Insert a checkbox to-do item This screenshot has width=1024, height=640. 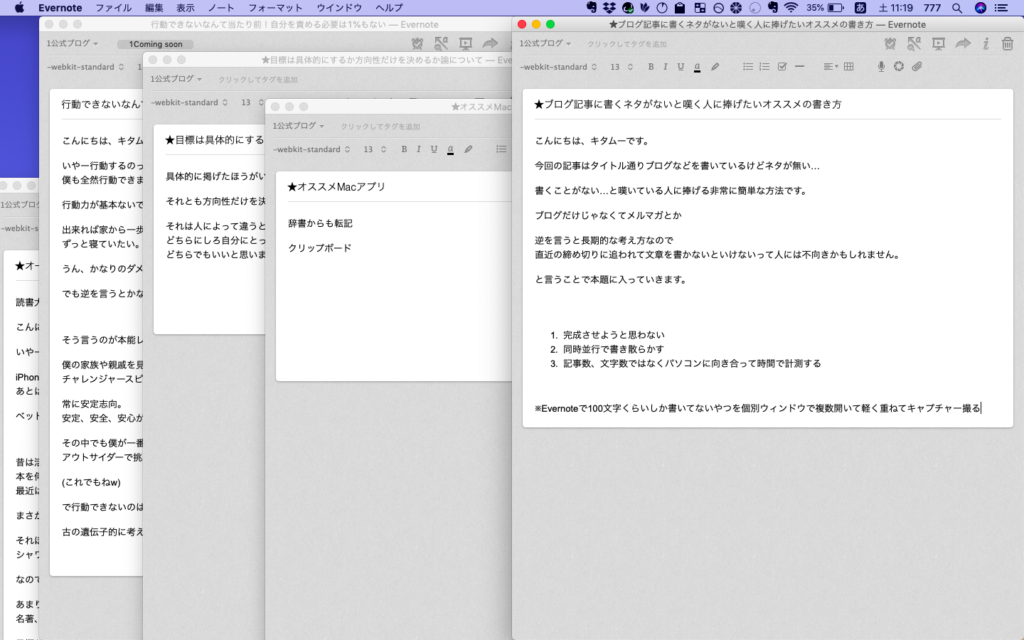[782, 67]
